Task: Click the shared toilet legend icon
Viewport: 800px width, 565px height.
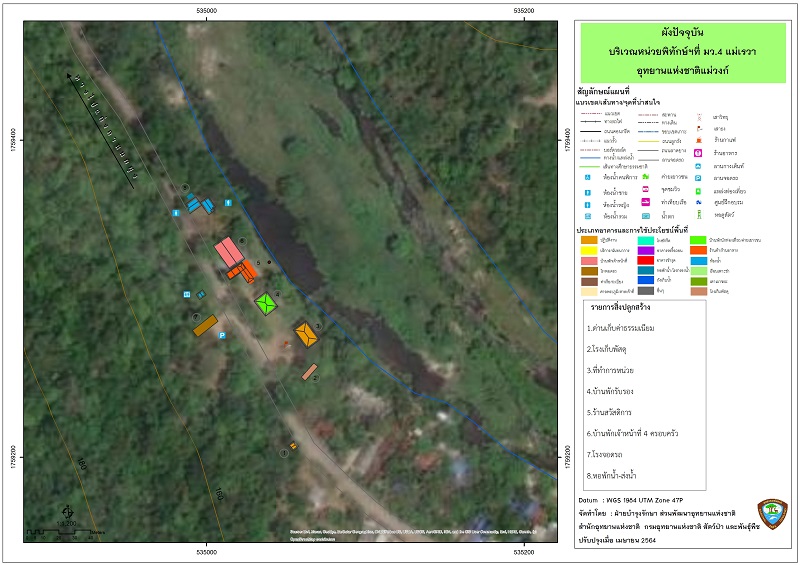Action: pos(588,216)
